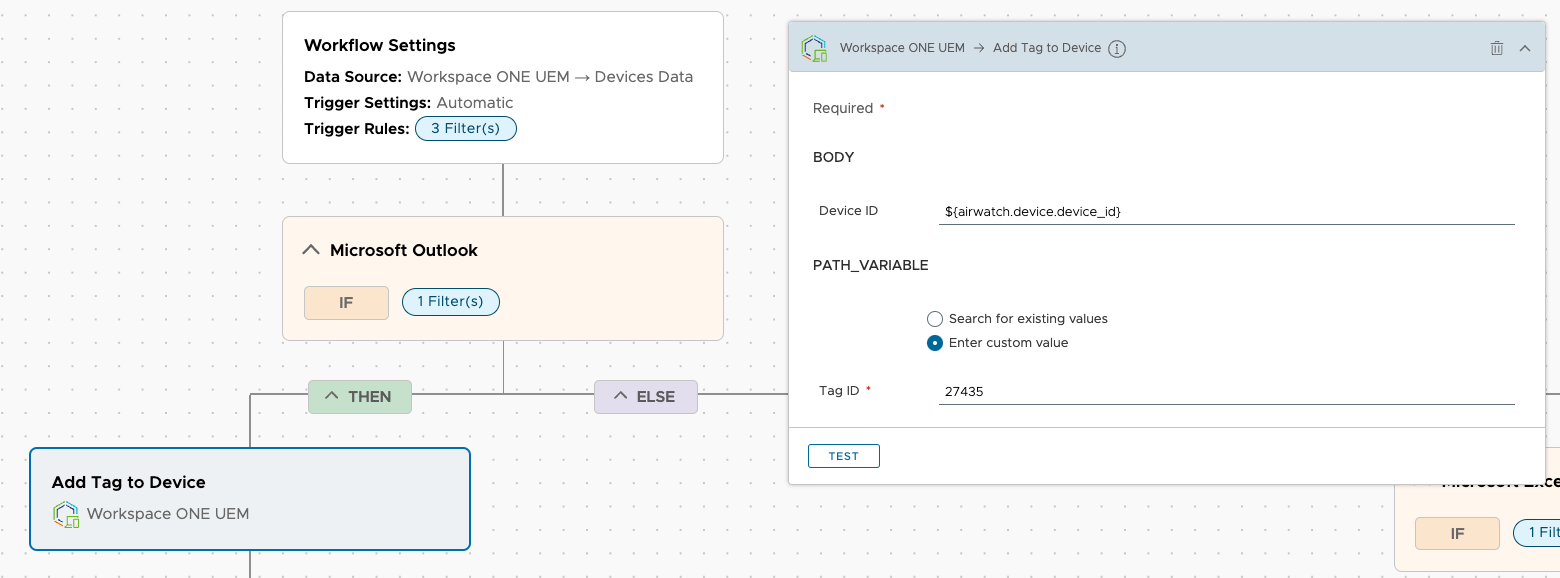Open the 3 Filter(s) trigger rules badge

point(465,128)
